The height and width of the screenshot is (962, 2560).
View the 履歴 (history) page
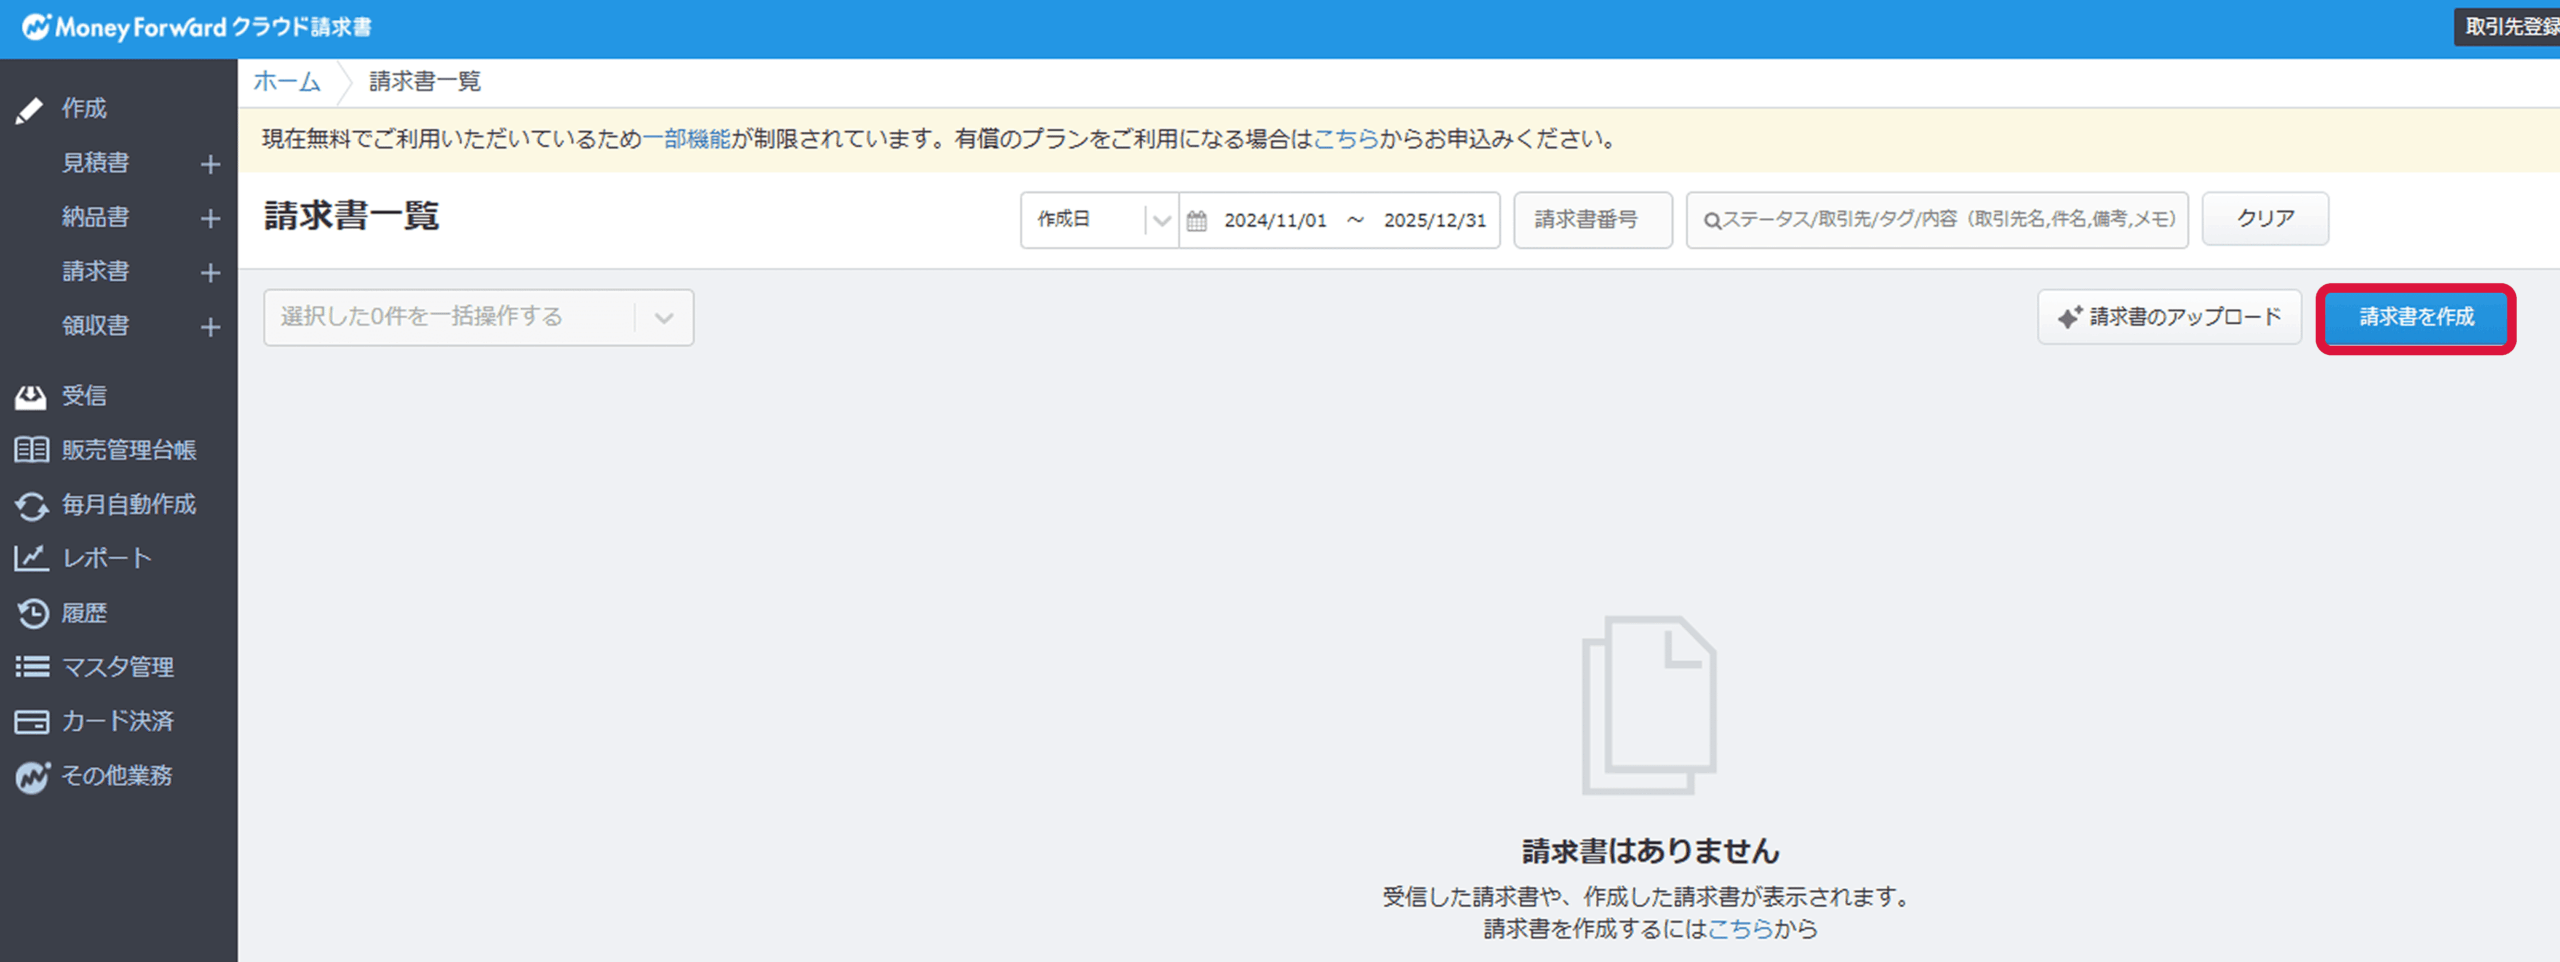[84, 612]
